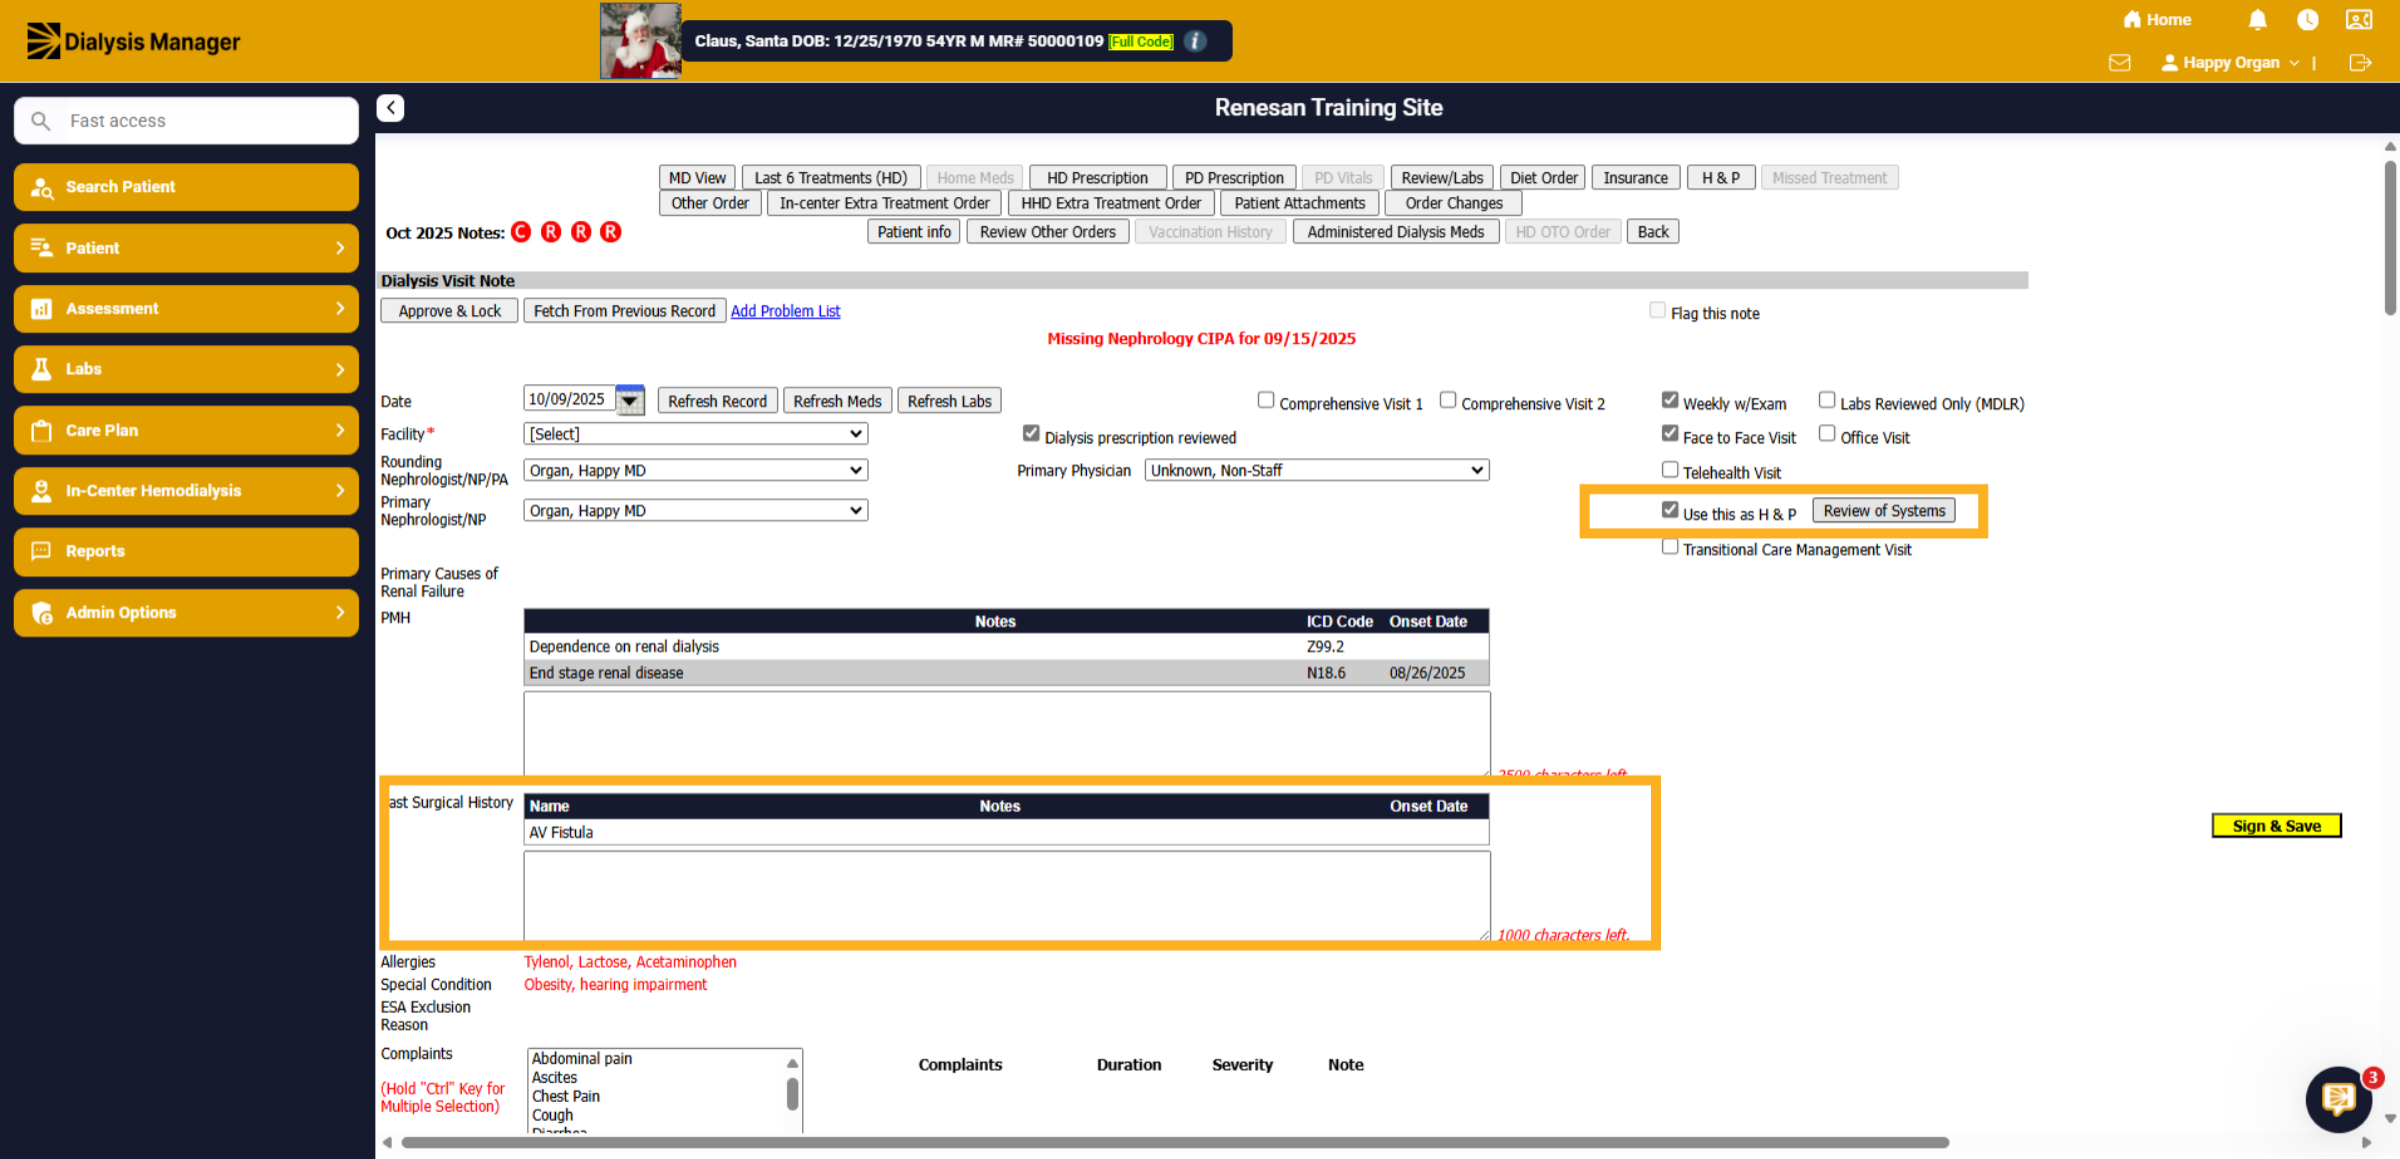Open Happy Organ user dropdown
The image size is (2400, 1159).
pyautogui.click(x=2229, y=62)
